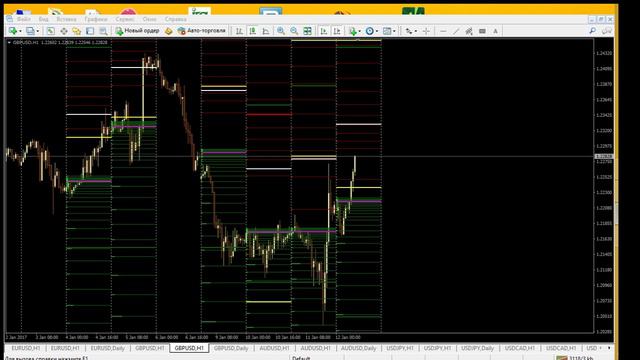Toggle chart shift from right border

tap(337, 31)
